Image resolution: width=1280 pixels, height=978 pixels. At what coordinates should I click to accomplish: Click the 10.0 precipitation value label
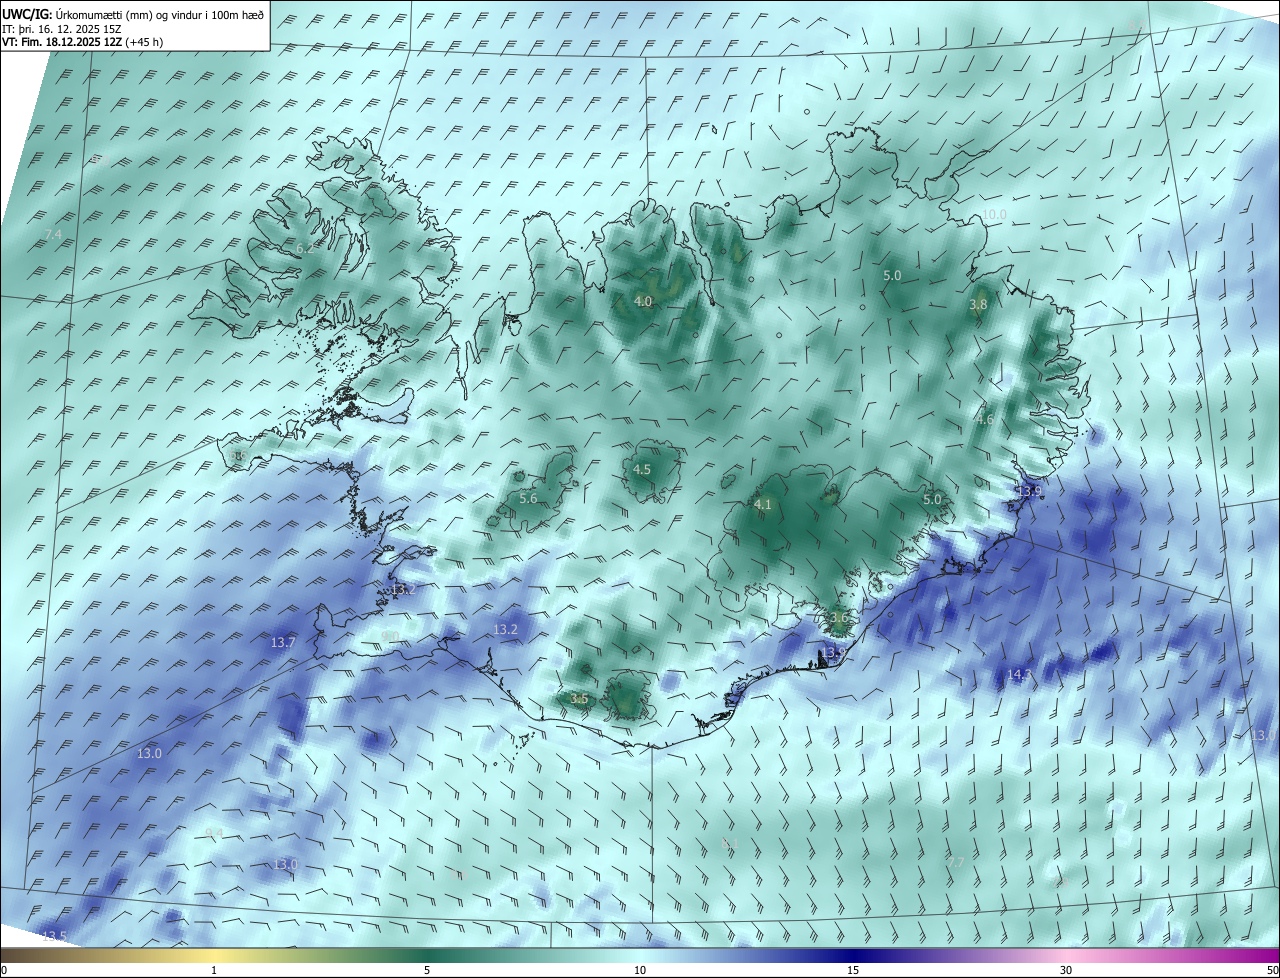pos(994,215)
